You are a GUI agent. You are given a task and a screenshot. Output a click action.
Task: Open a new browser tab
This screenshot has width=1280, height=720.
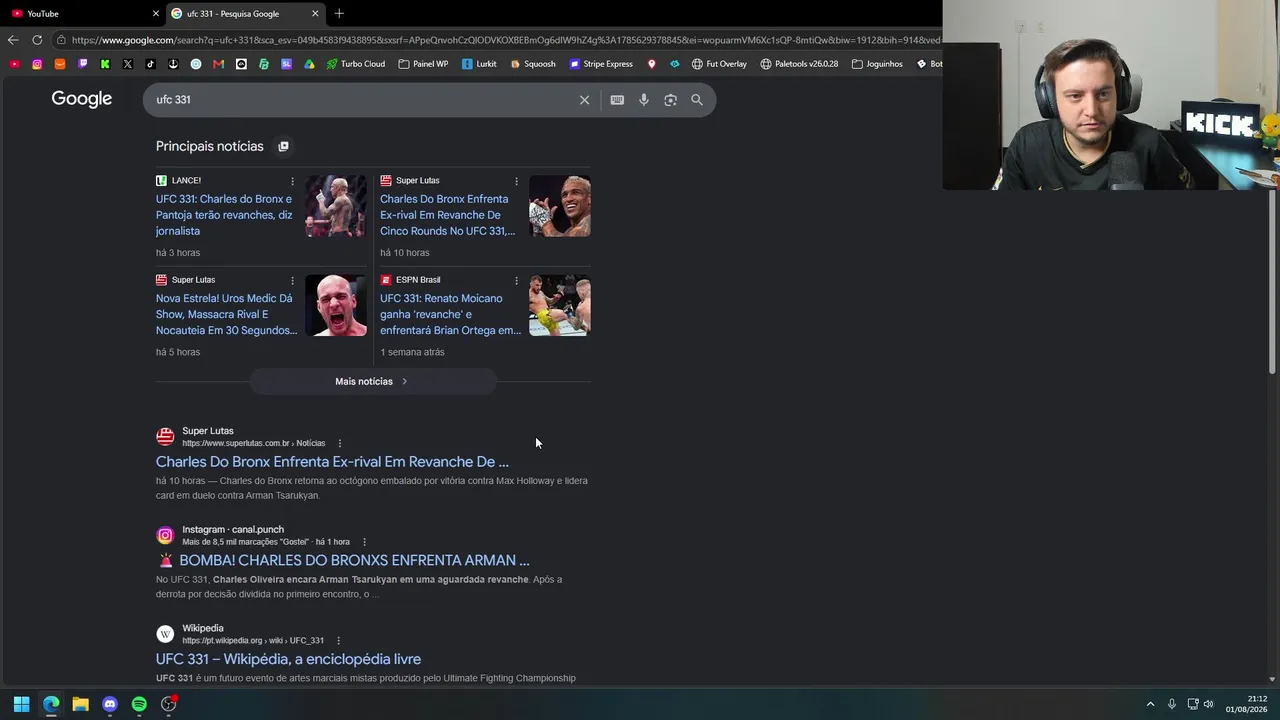point(339,13)
